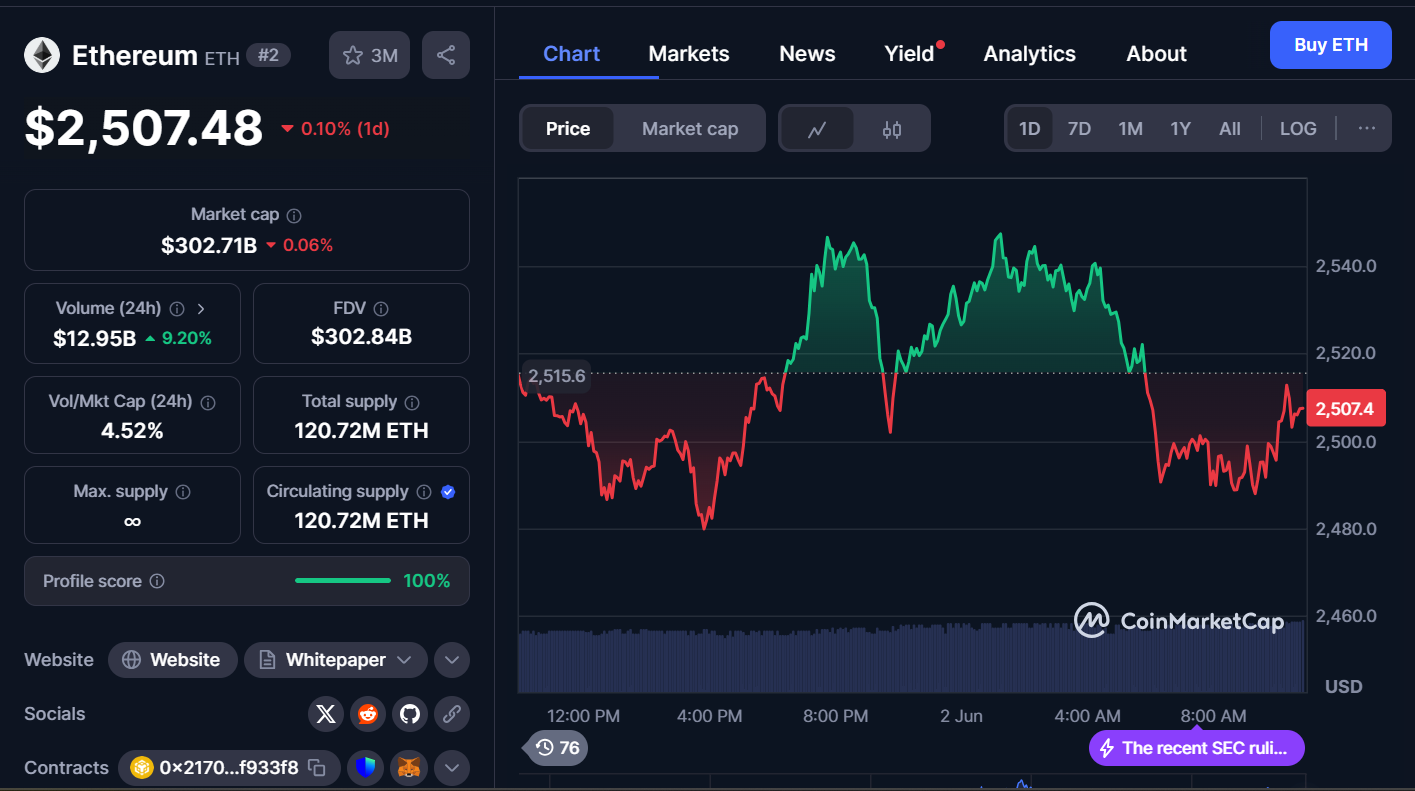The image size is (1415, 791).
Task: Copy the contract address 0x2170...f933f8
Action: [317, 768]
